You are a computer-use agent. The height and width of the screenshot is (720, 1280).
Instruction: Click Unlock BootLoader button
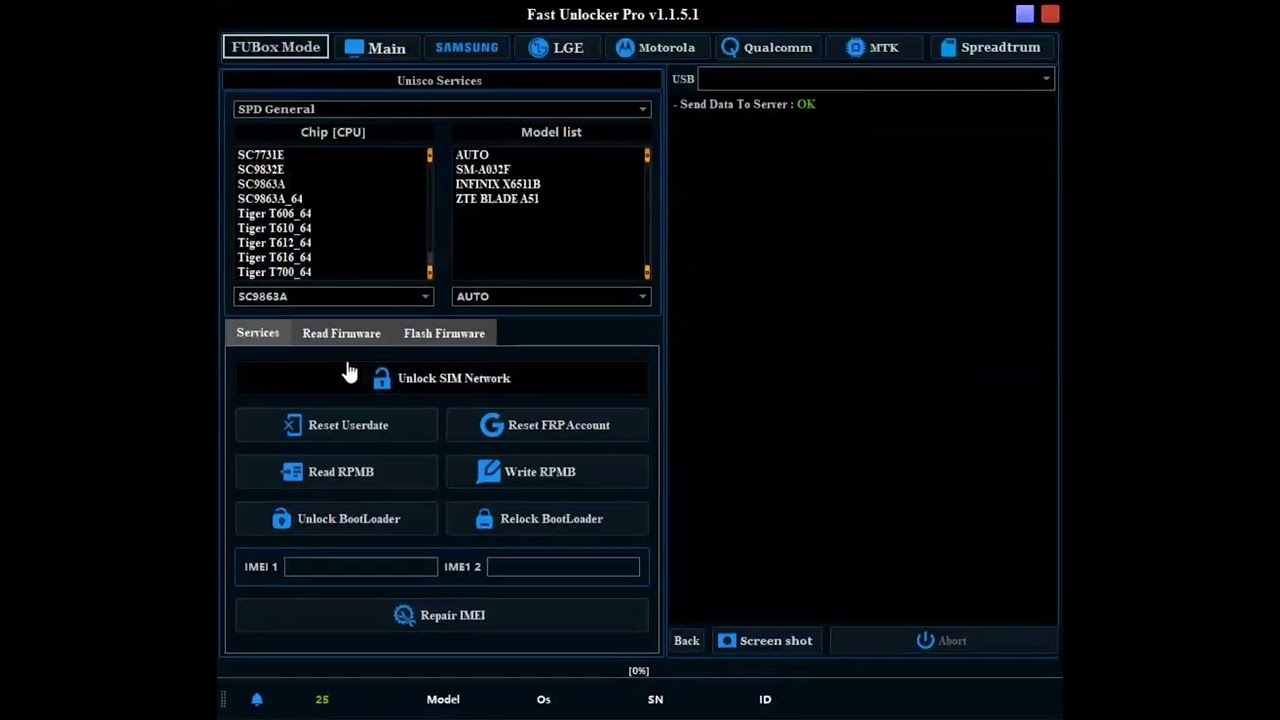point(336,519)
